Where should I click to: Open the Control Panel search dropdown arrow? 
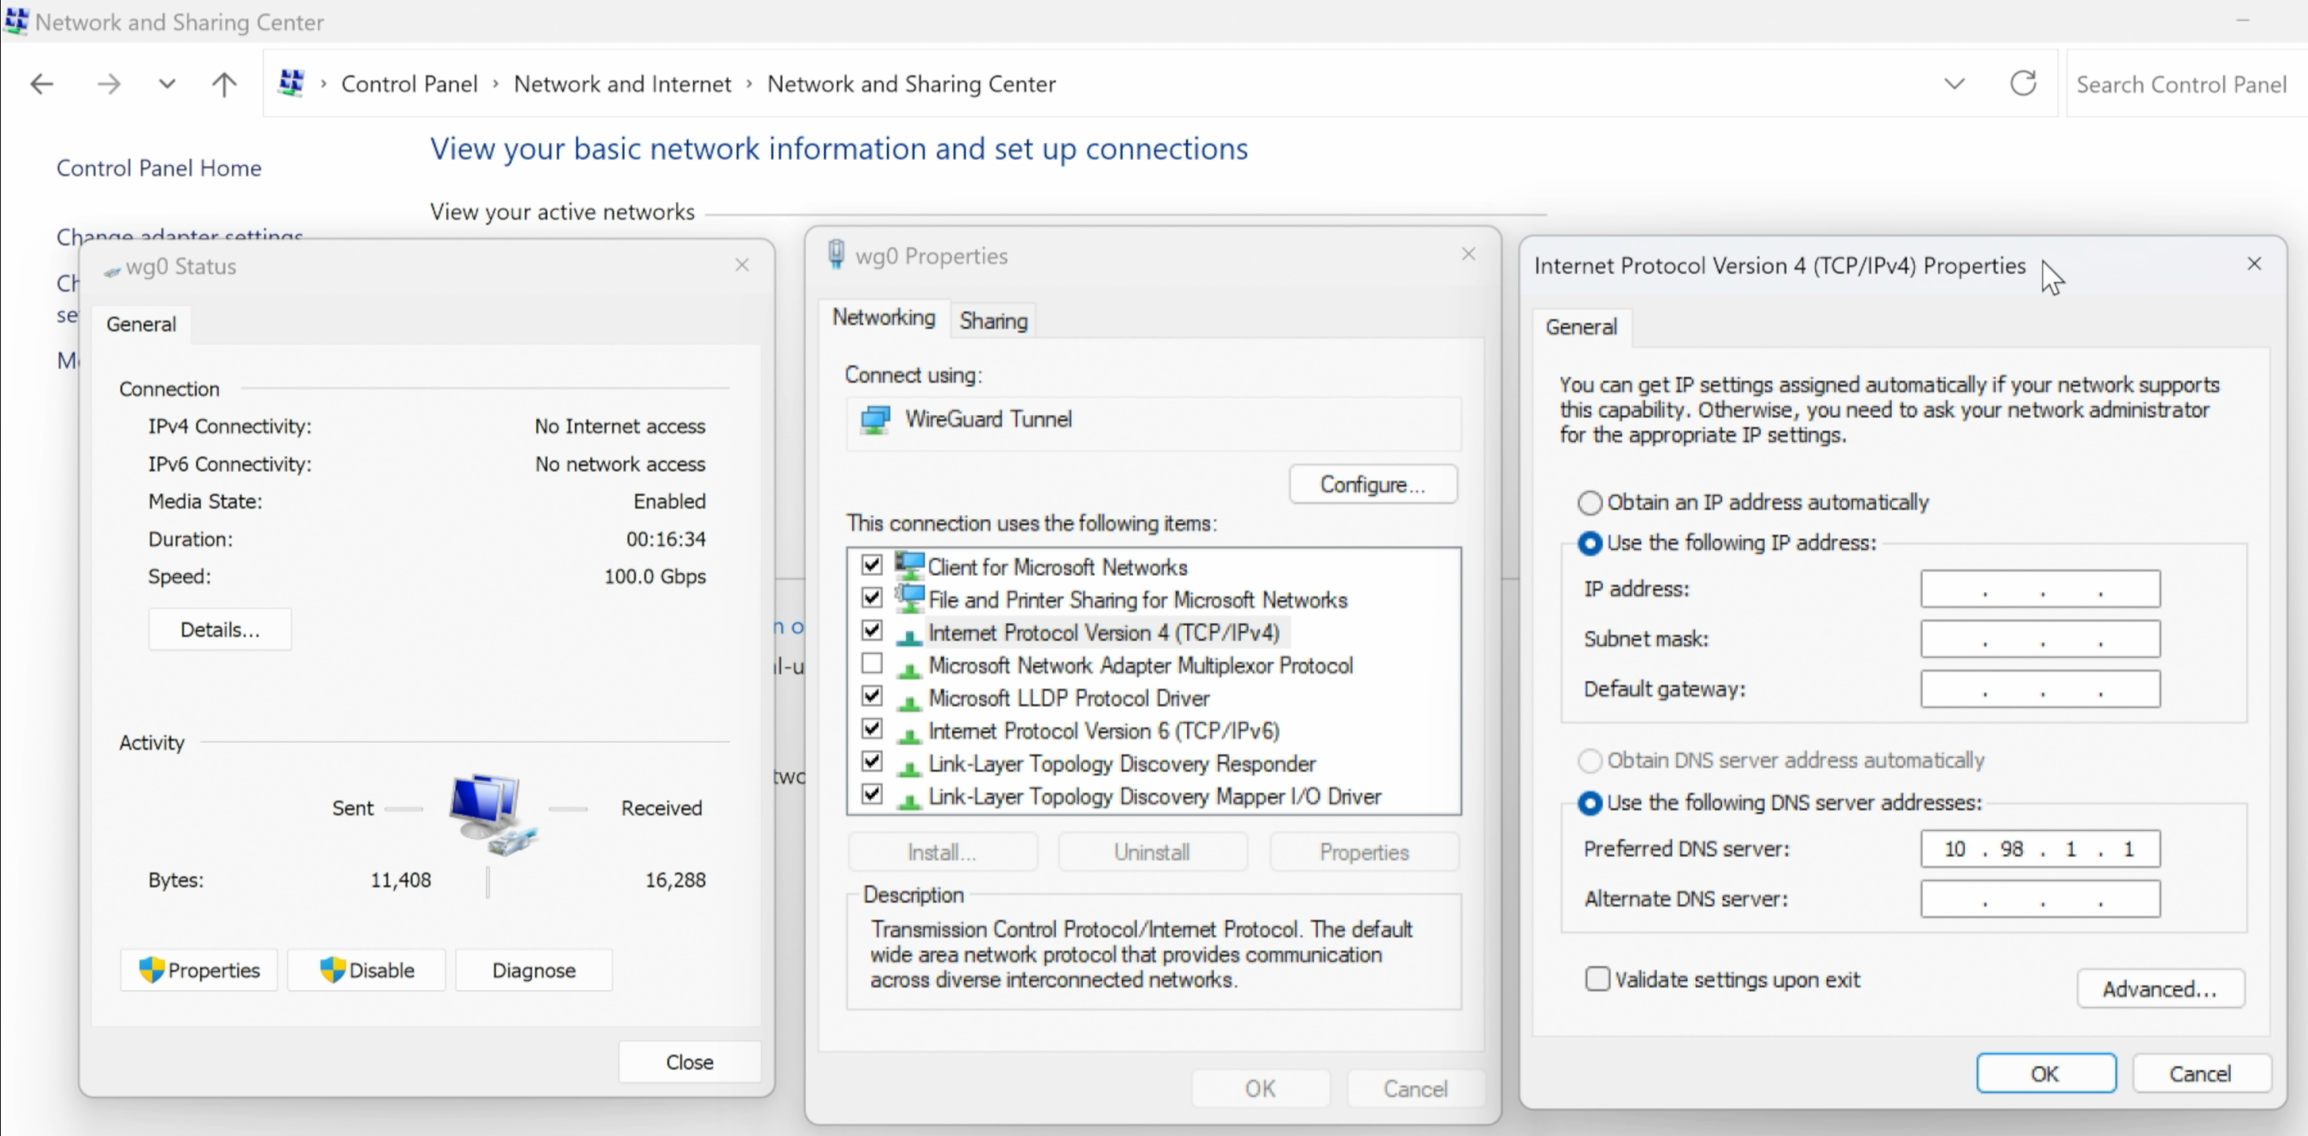[1955, 84]
